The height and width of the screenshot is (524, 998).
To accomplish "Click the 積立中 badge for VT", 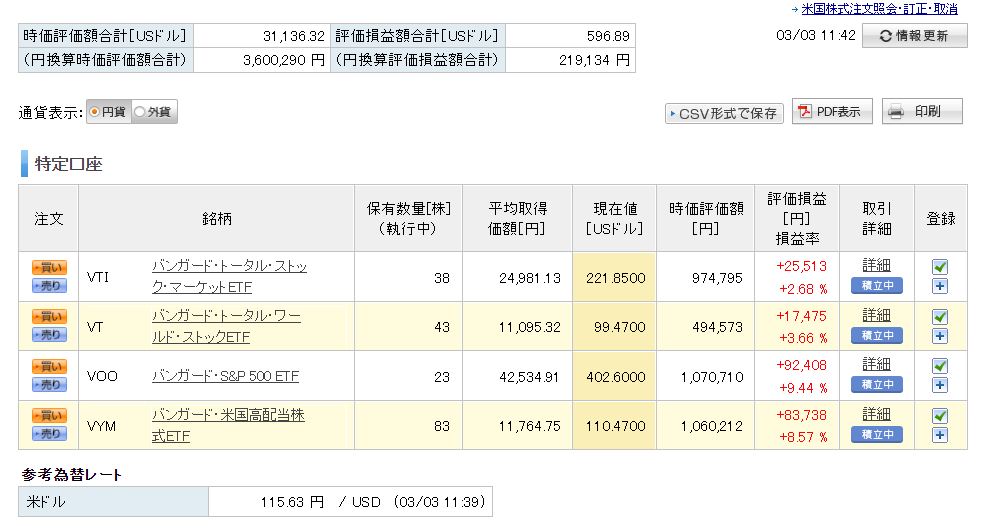I will pyautogui.click(x=877, y=336).
